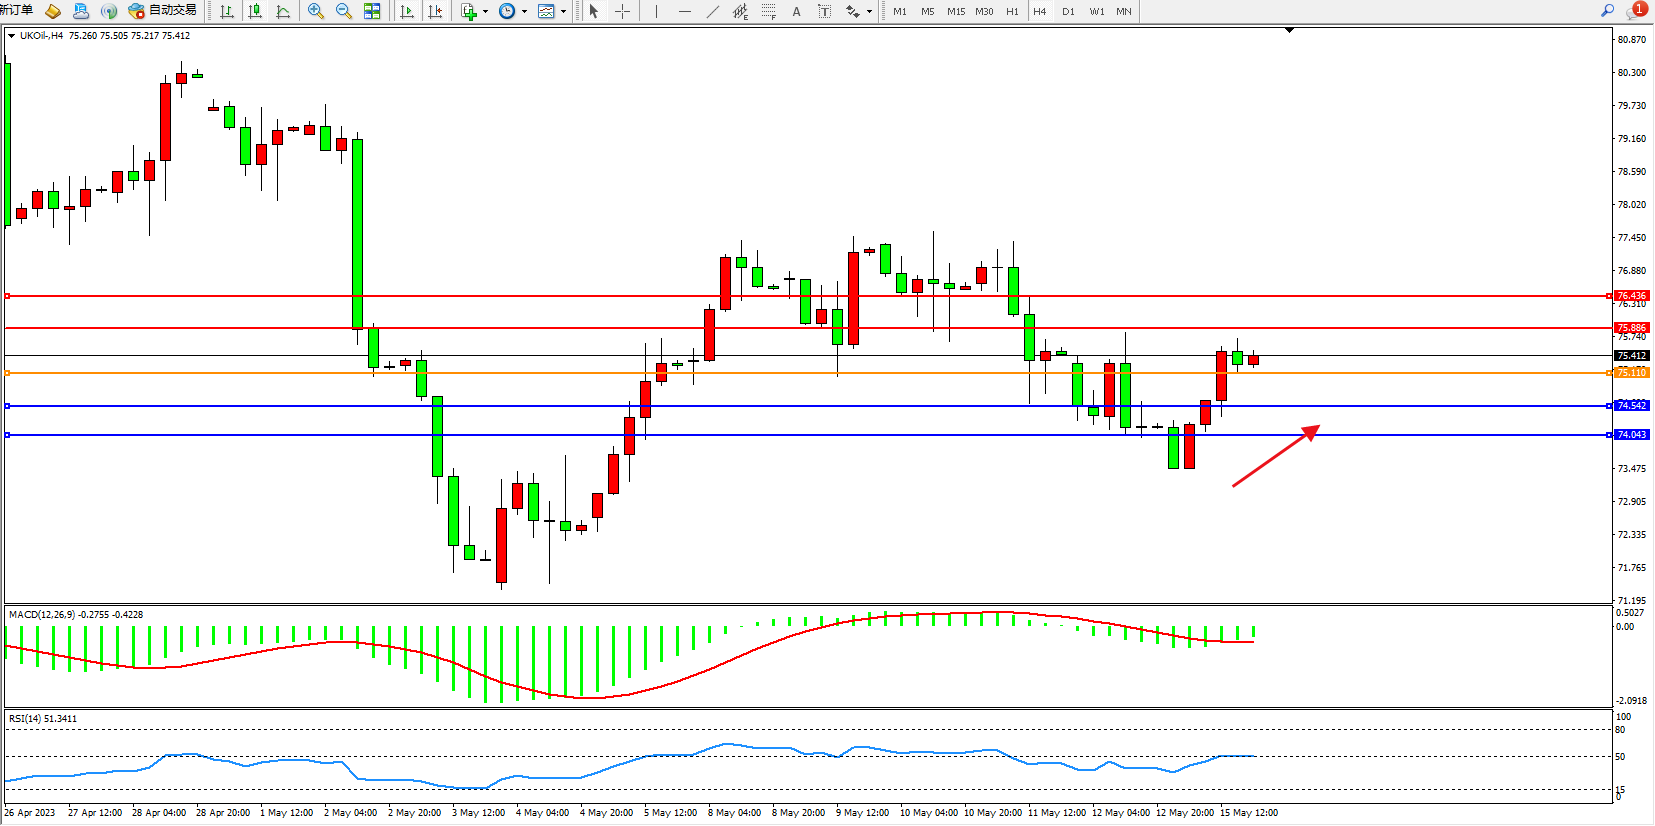Switch chart to bar chart mode

pos(227,11)
